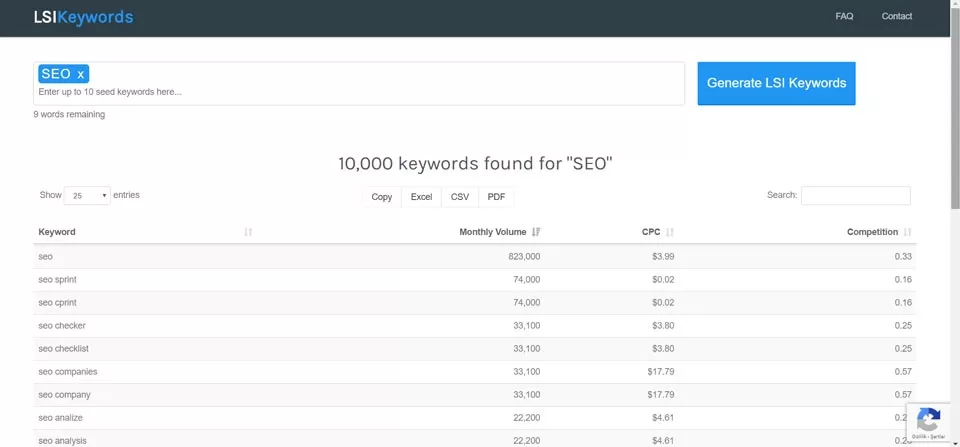Select the 'seo companies' keyword cell
Image resolution: width=960 pixels, height=447 pixels.
pyautogui.click(x=67, y=372)
